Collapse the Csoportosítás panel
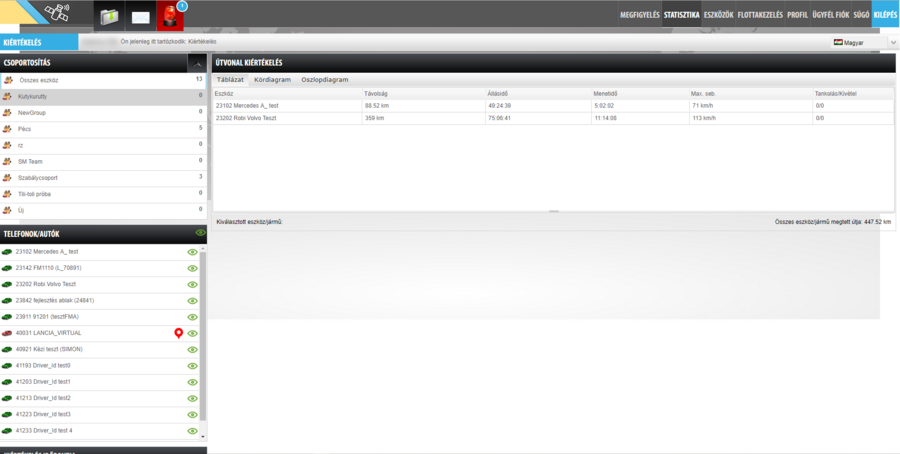 (x=198, y=63)
